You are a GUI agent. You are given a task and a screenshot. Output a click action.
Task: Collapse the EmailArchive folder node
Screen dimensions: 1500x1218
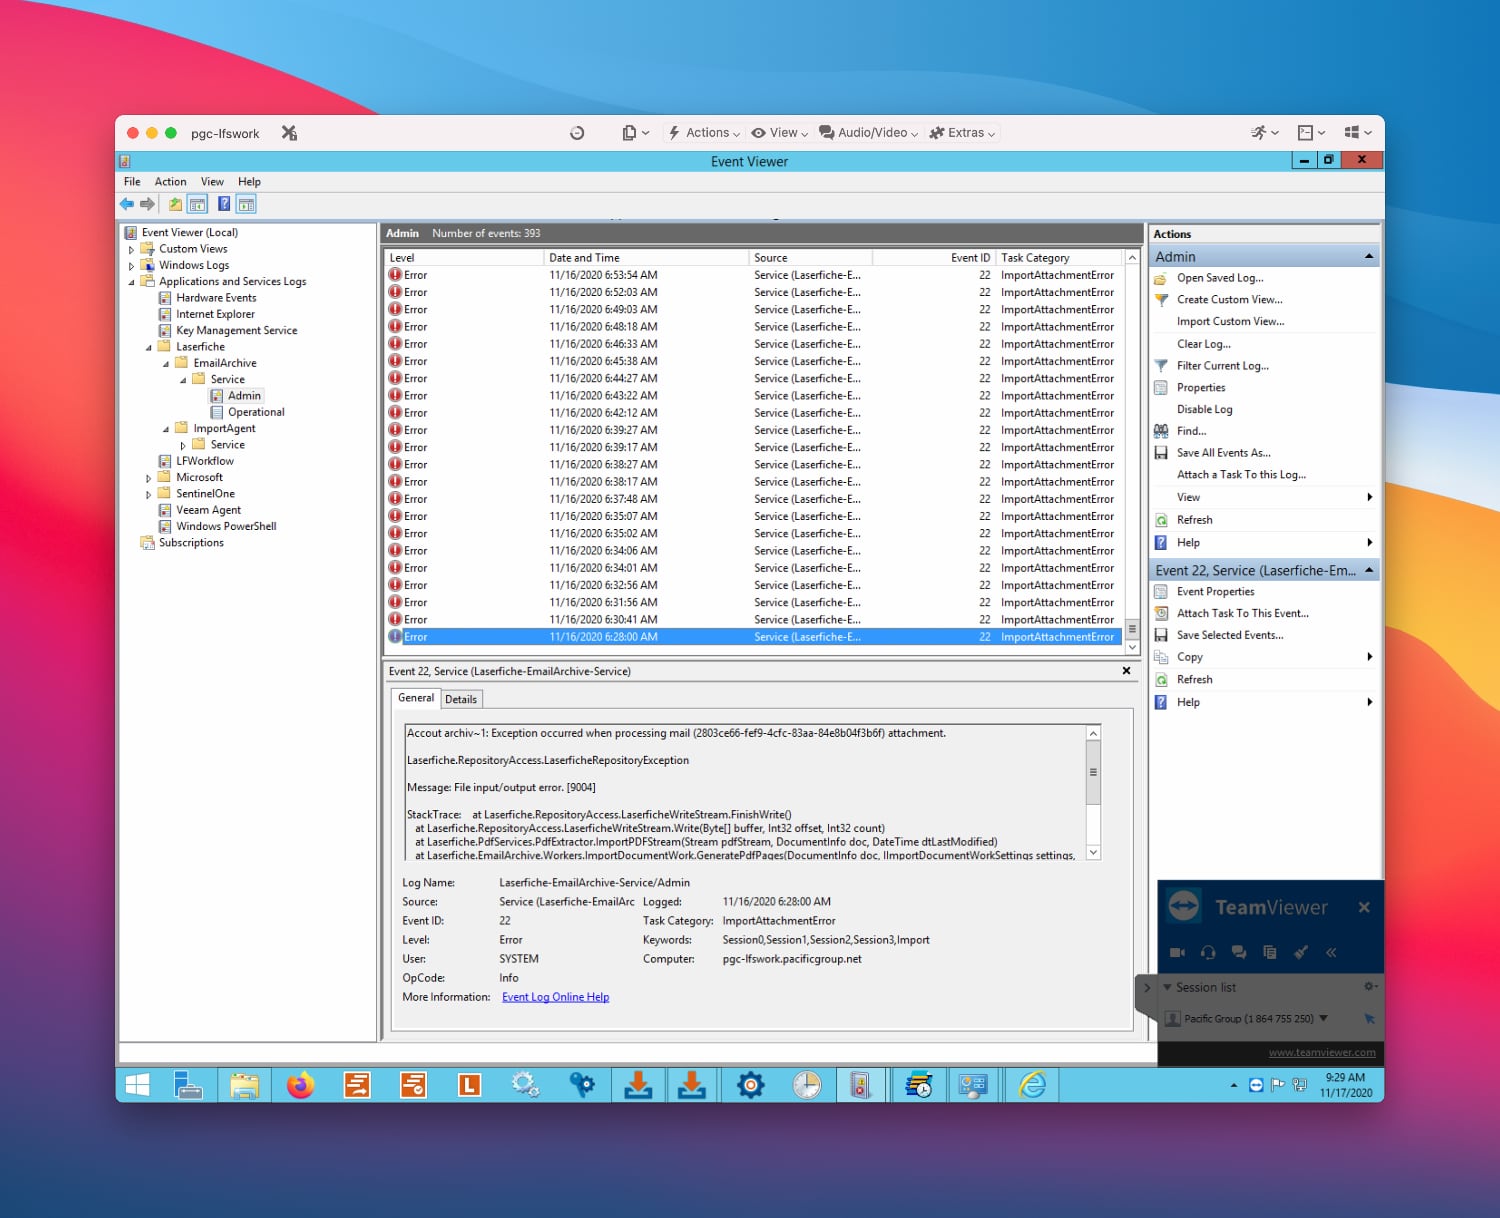166,364
